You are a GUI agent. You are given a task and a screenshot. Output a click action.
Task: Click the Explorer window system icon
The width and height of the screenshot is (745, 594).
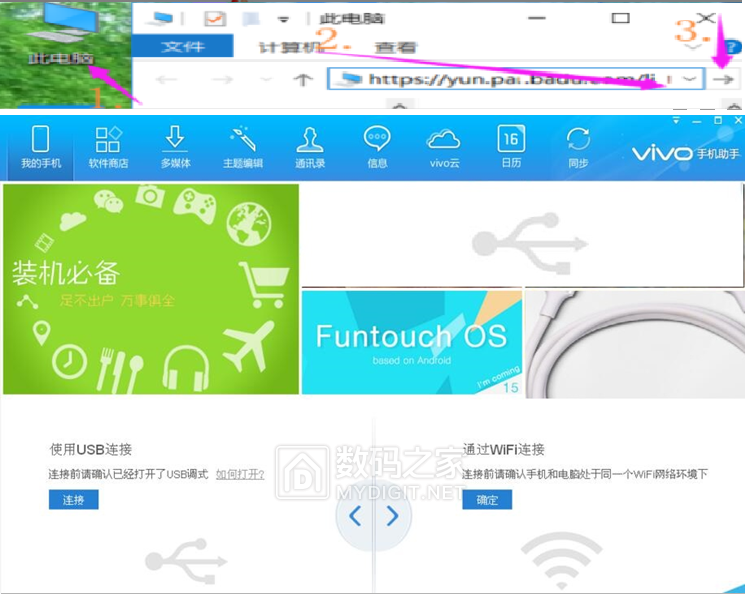point(161,19)
